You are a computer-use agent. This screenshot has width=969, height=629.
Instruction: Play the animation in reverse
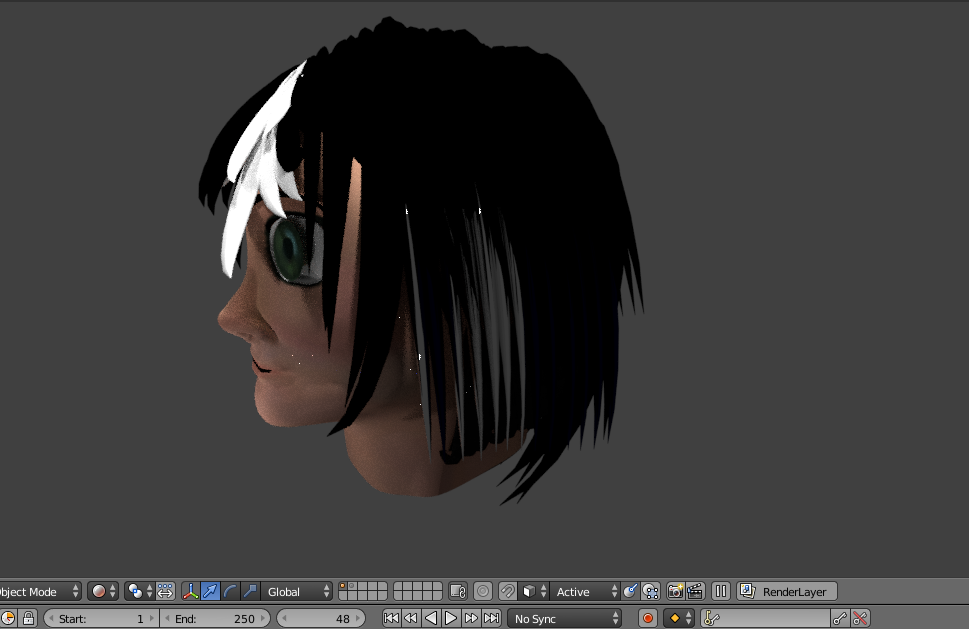click(x=431, y=618)
